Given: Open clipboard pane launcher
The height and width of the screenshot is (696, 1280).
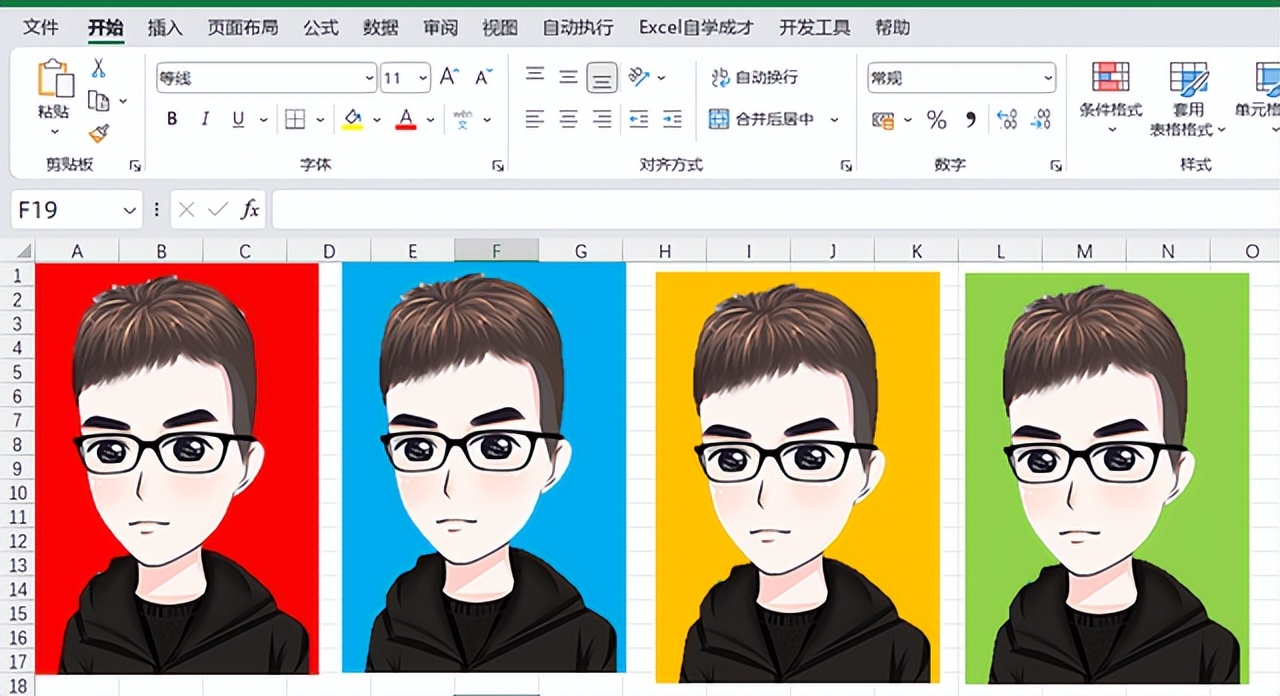Looking at the screenshot, I should (135, 165).
